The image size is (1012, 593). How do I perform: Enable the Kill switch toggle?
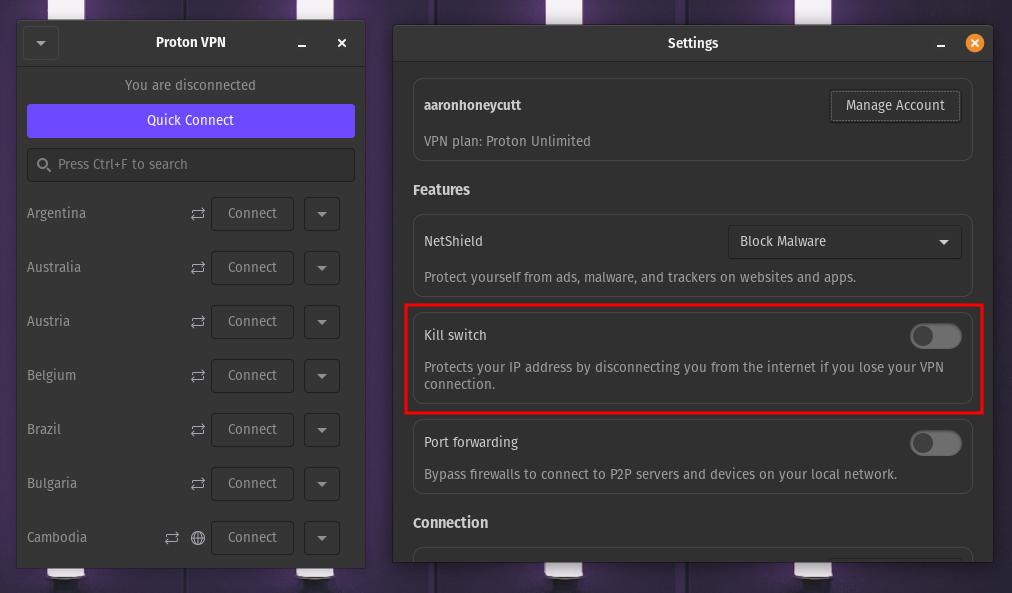pyautogui.click(x=935, y=335)
